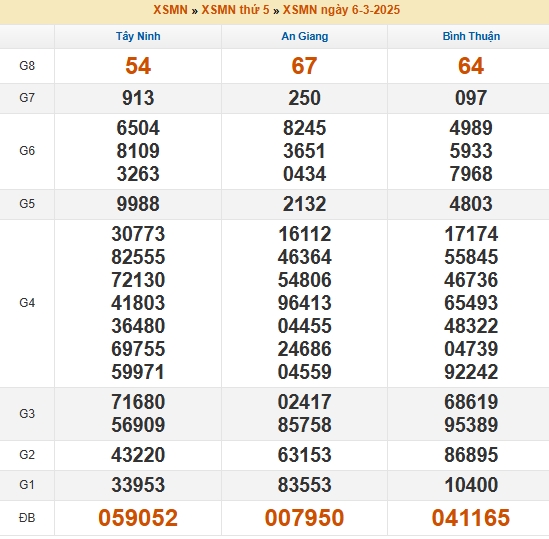
Task: Click An Giang special prize 007950
Action: (304, 518)
